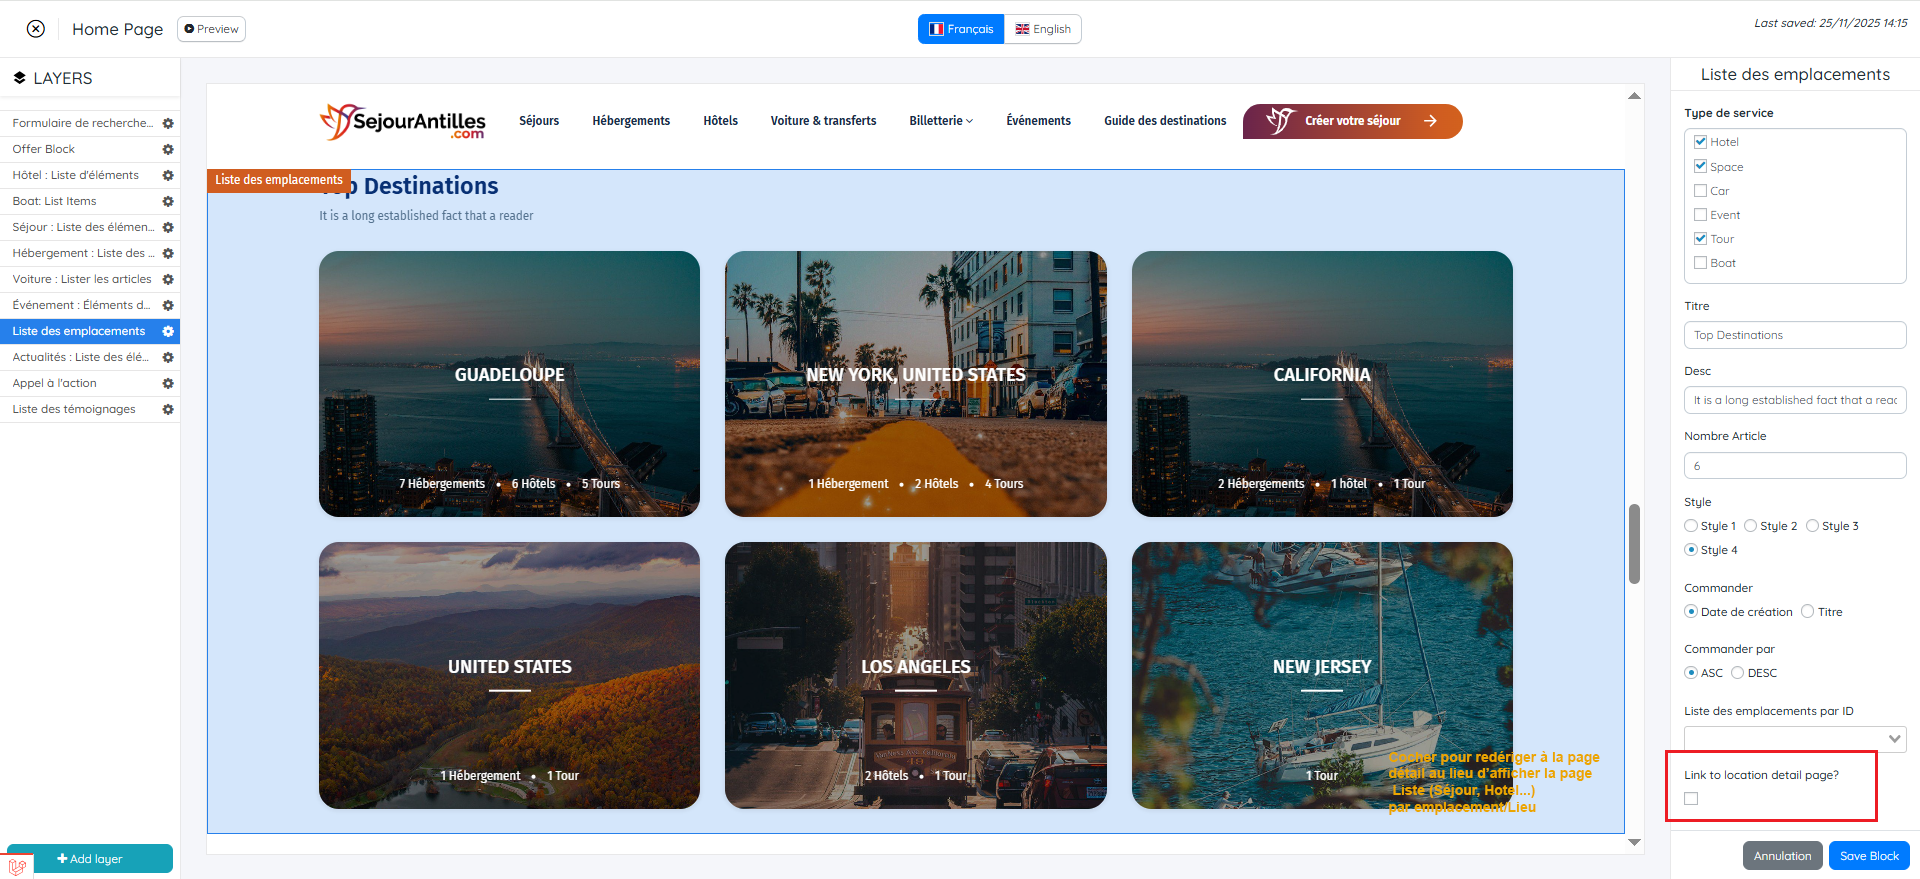Open settings gear for Offer Block layer
The width and height of the screenshot is (1920, 879).
(x=168, y=149)
